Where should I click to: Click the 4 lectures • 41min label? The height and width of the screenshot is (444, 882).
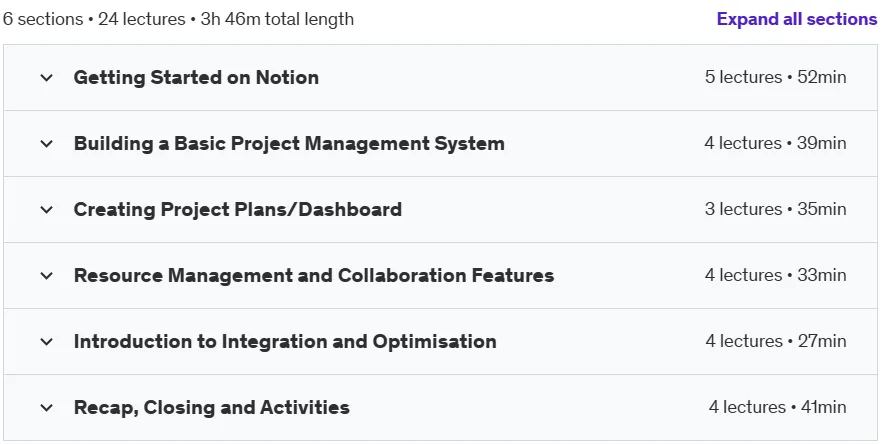click(777, 407)
